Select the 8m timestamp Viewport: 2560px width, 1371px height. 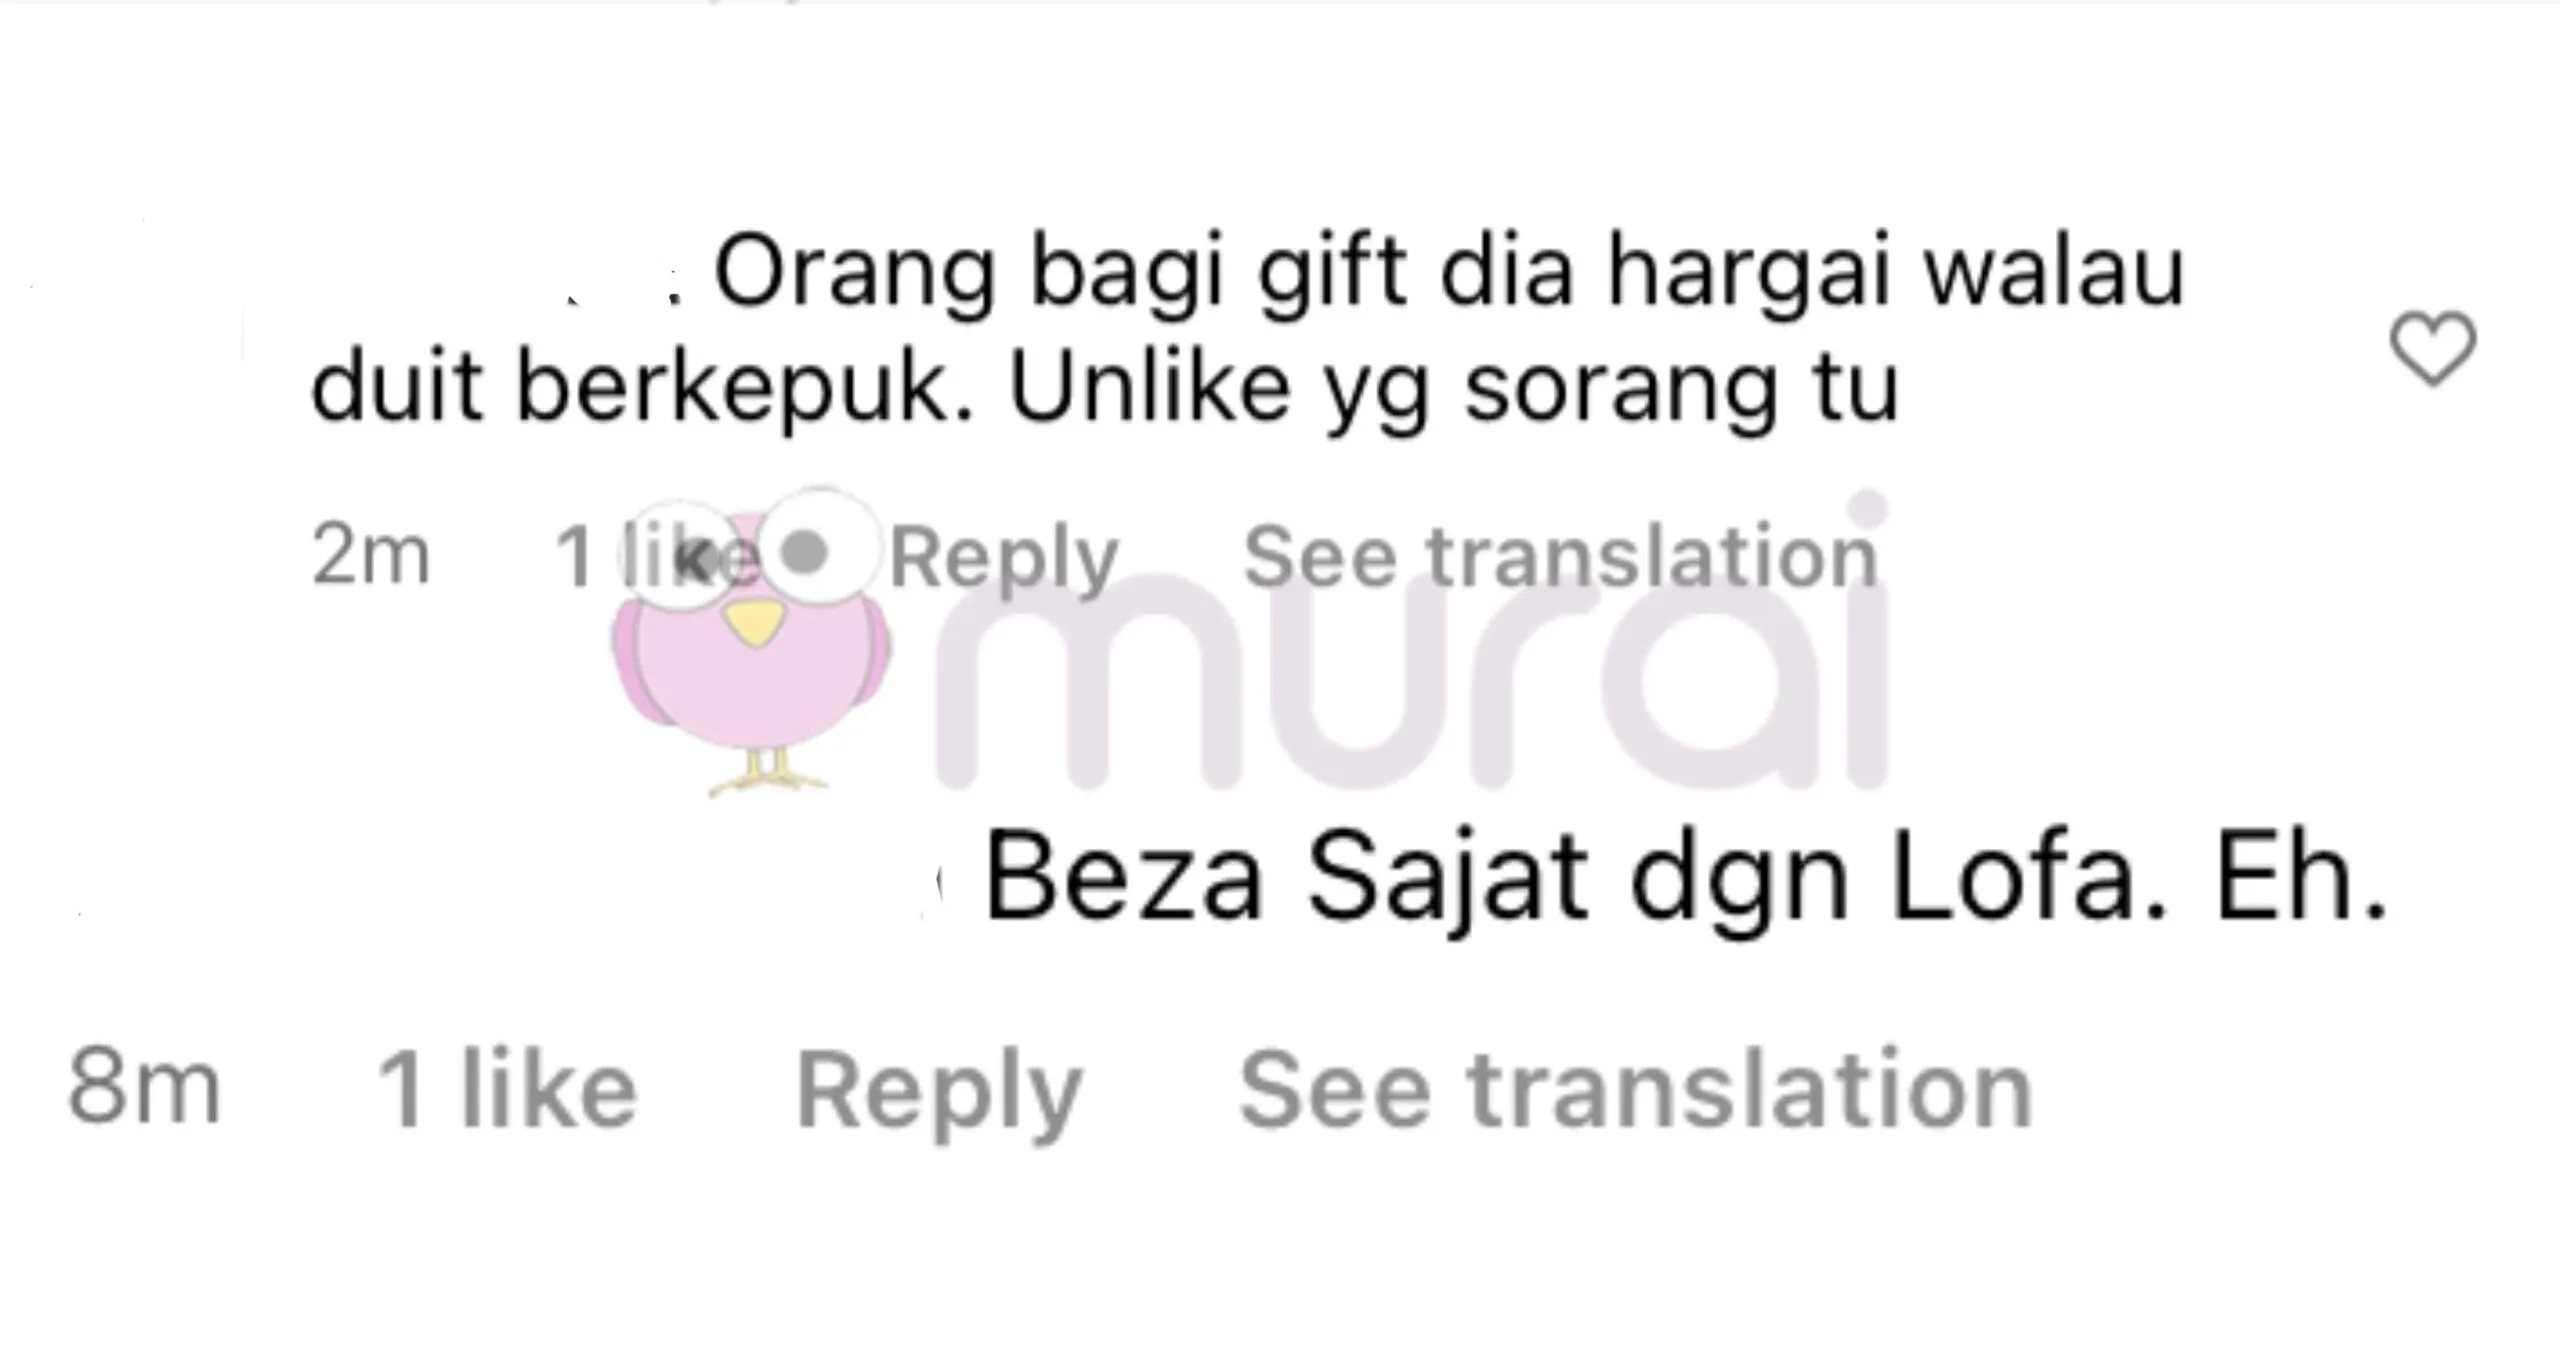(x=144, y=1088)
